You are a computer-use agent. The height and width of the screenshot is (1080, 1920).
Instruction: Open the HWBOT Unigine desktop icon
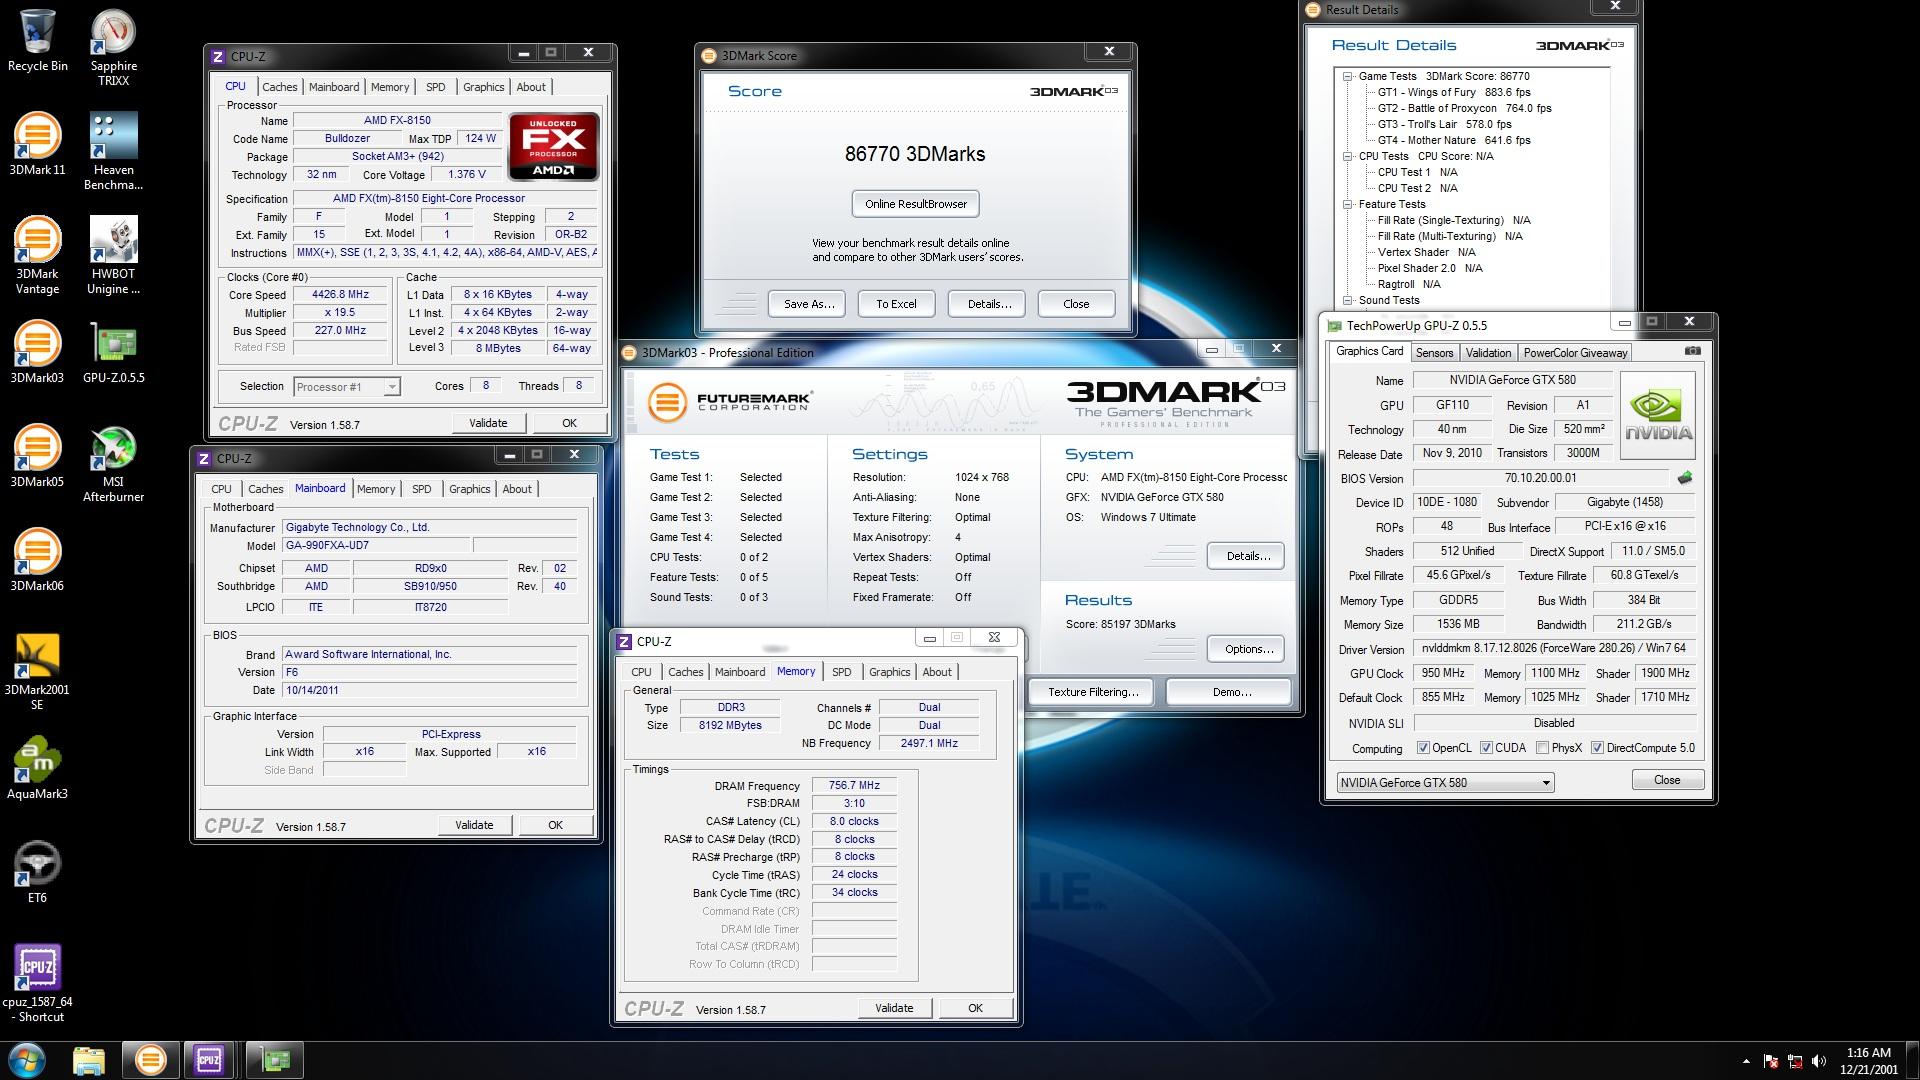click(x=113, y=255)
